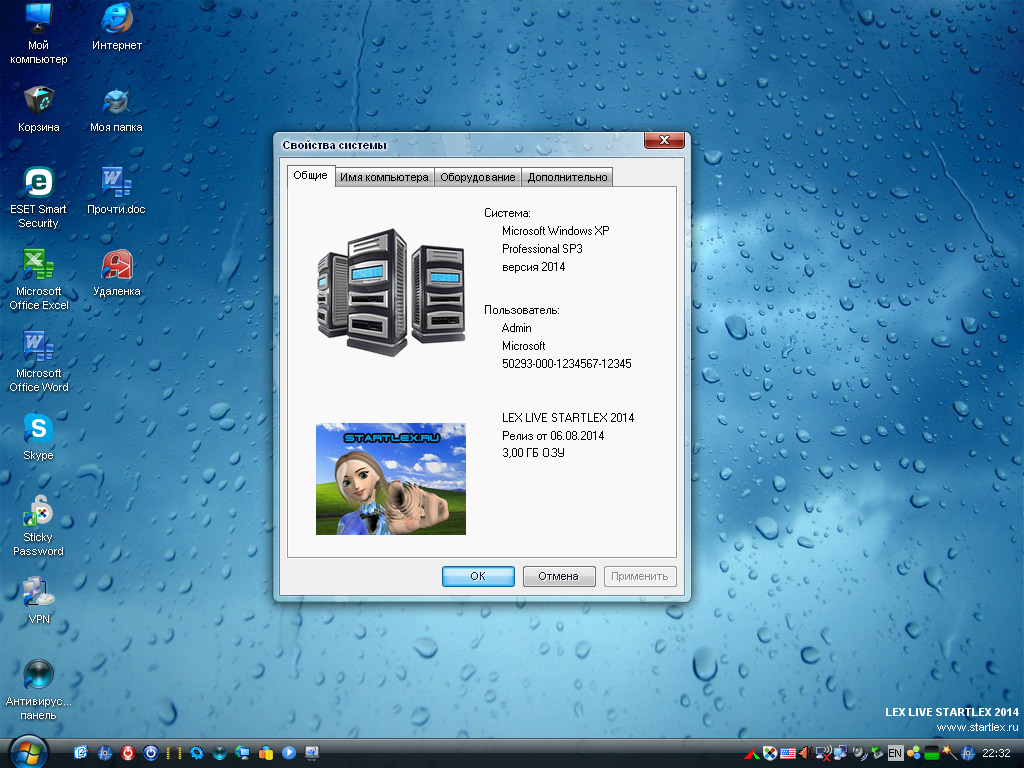
Task: Open the Интернет browser desktop icon
Action: click(x=116, y=27)
